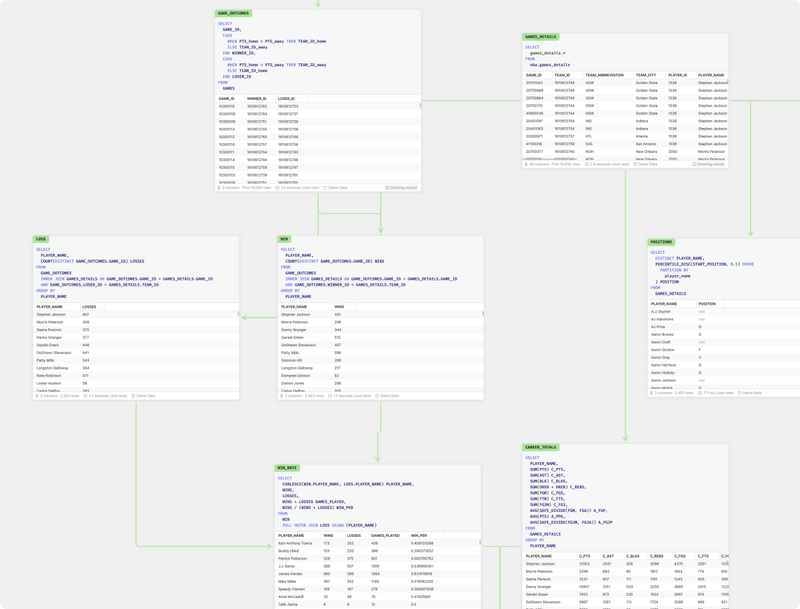Image resolution: width=800 pixels, height=609 pixels.
Task: Click the Demo Data icon in POSITIONS footer
Action: (739, 393)
